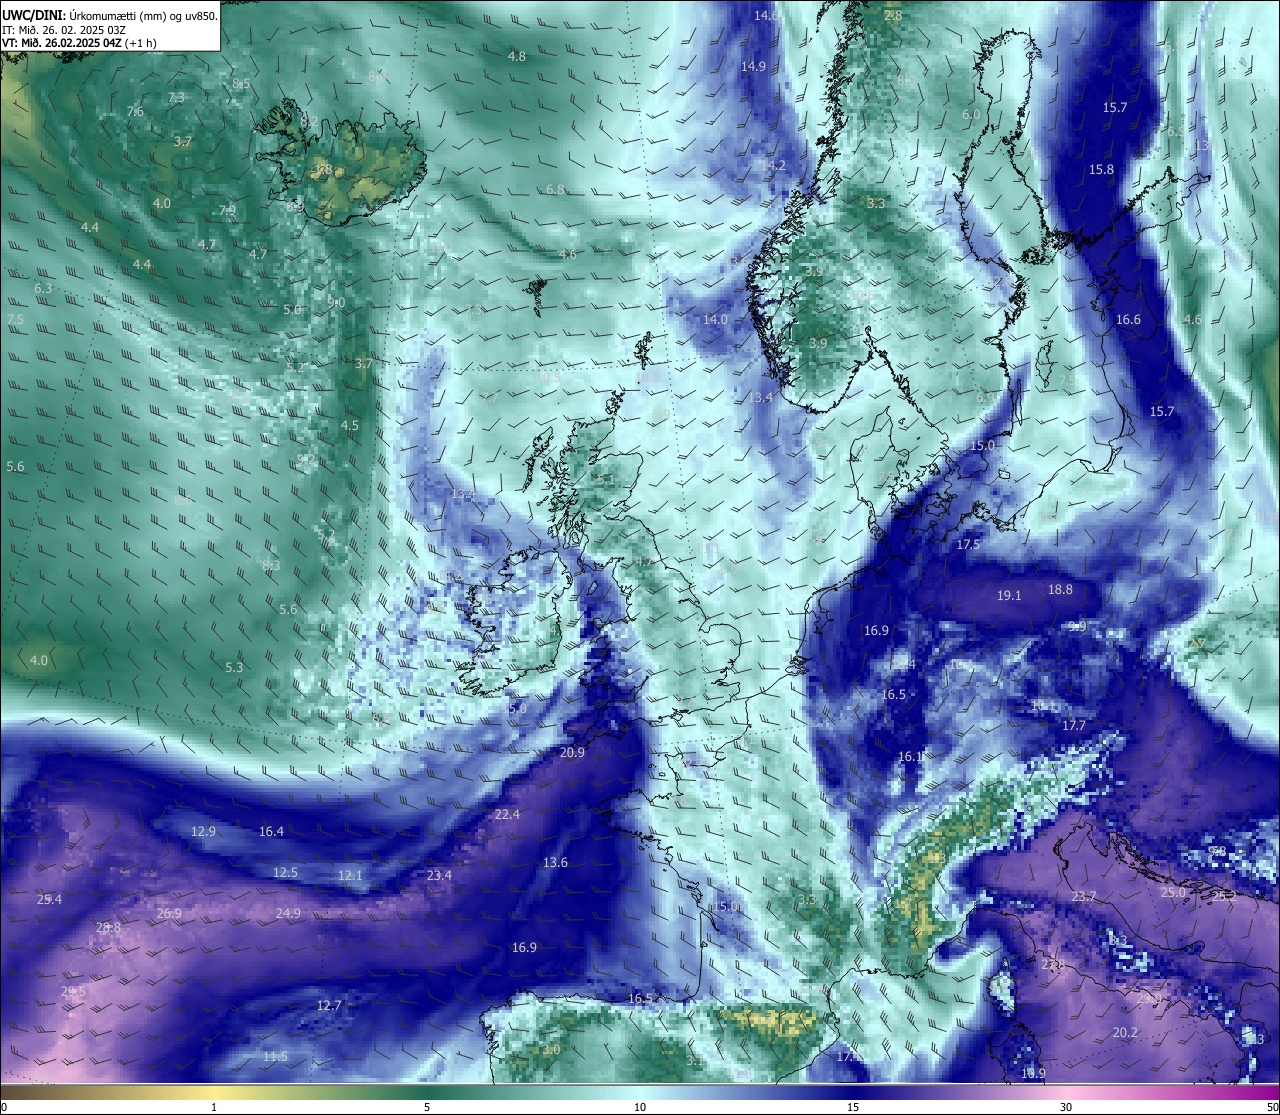Click the 16.1 value on the map
Screen dimensions: 1280x1115
click(x=910, y=756)
